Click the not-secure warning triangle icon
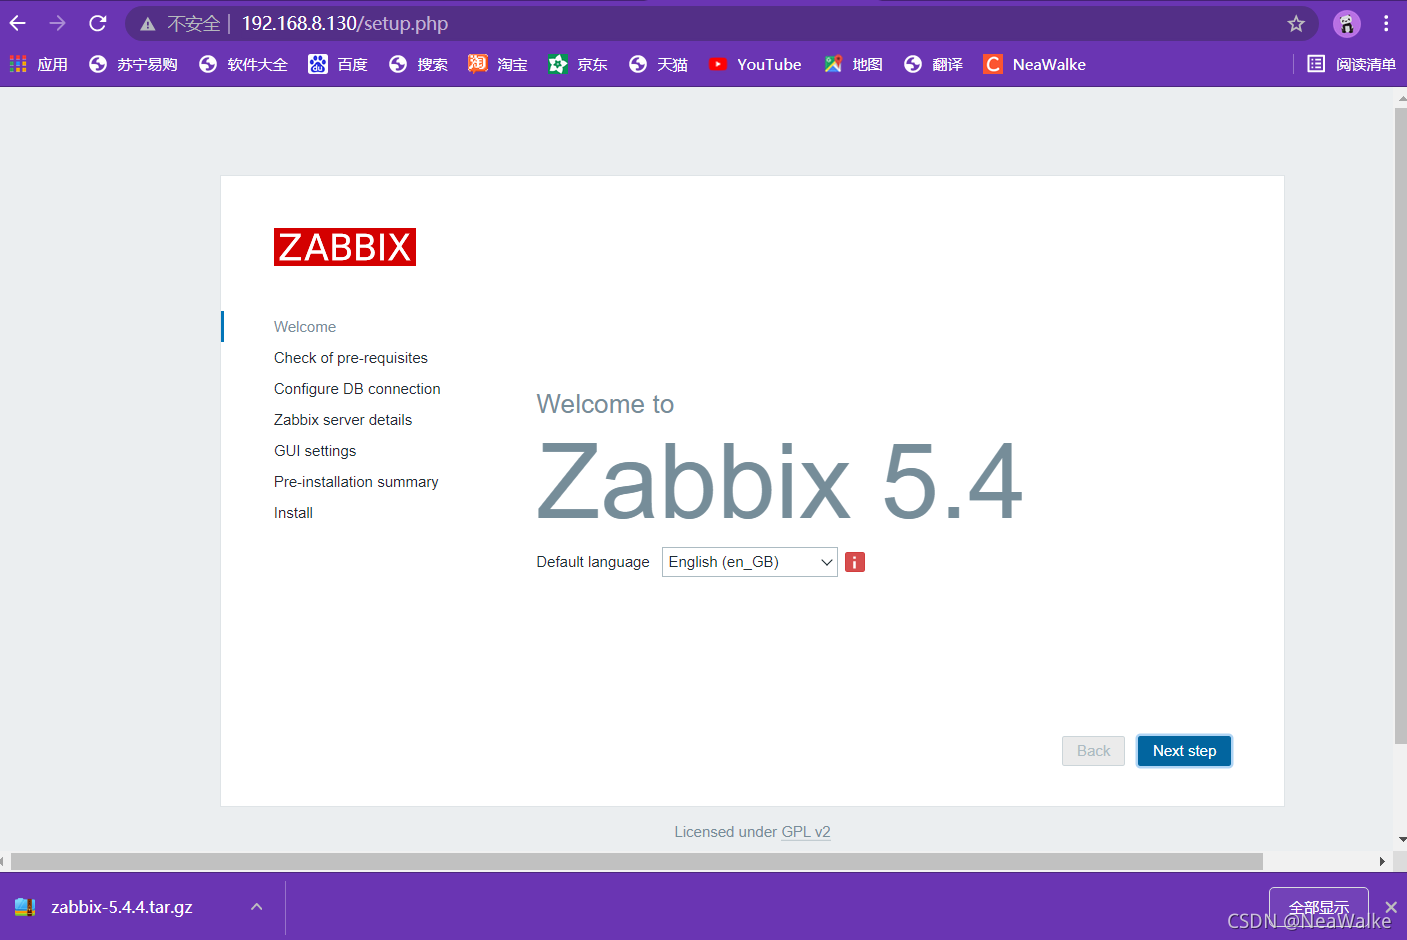 point(148,24)
